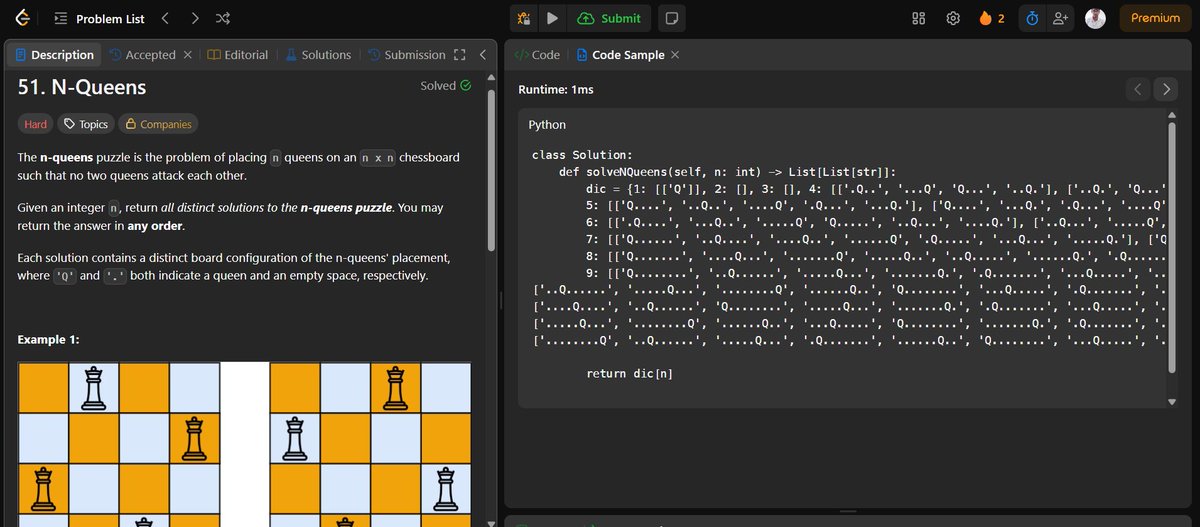
Task: Close the Code Sample tab
Action: pyautogui.click(x=675, y=55)
